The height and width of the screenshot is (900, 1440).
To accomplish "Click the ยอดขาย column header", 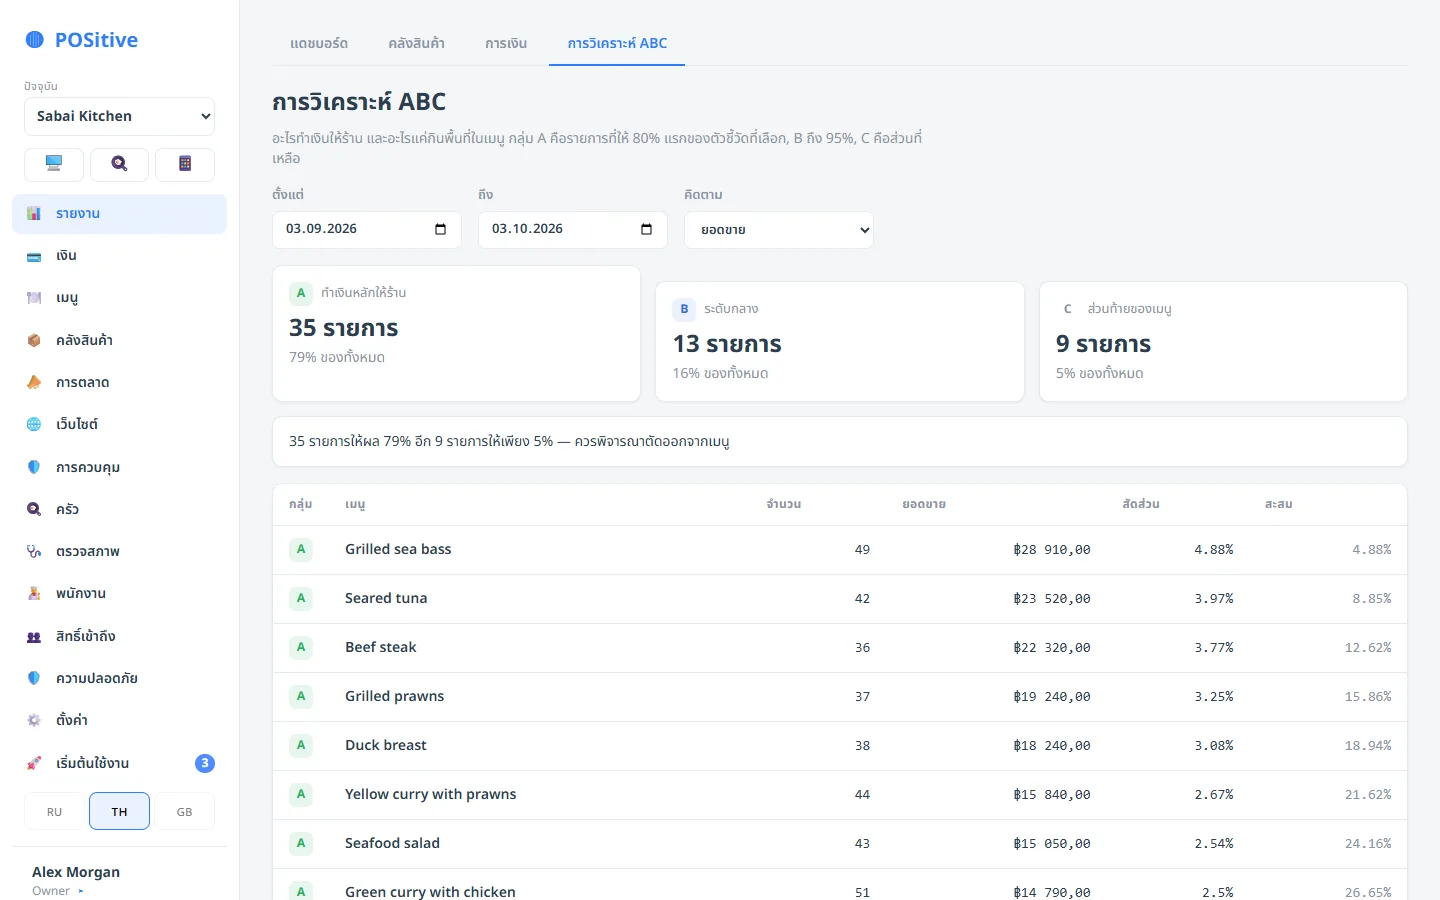I will point(924,504).
